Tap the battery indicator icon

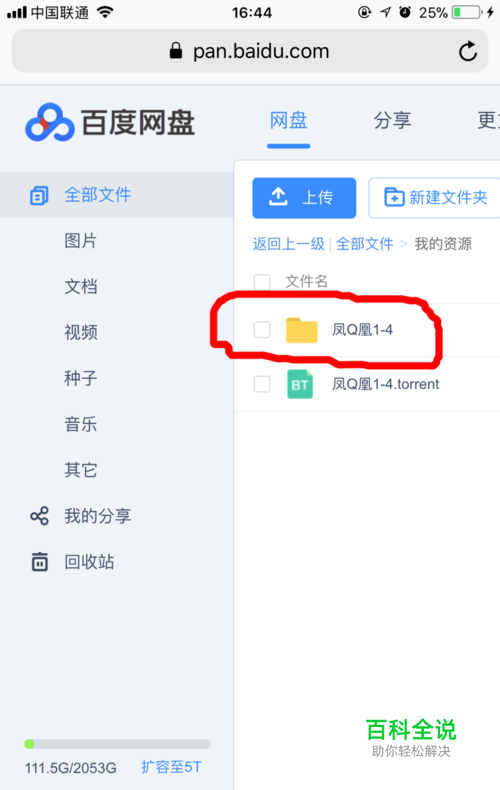click(467, 13)
